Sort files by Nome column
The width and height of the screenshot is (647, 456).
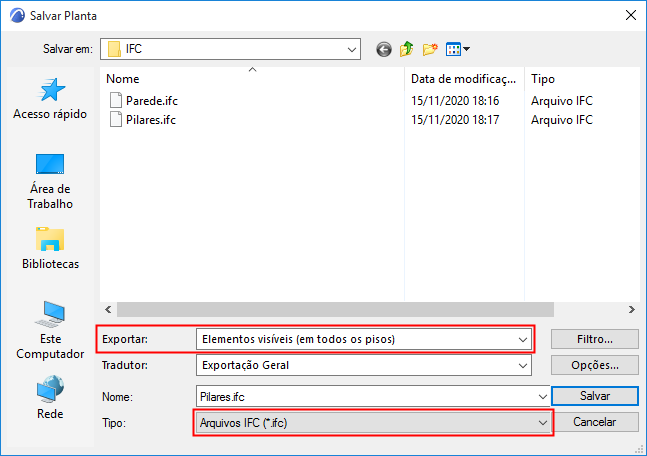(250, 78)
